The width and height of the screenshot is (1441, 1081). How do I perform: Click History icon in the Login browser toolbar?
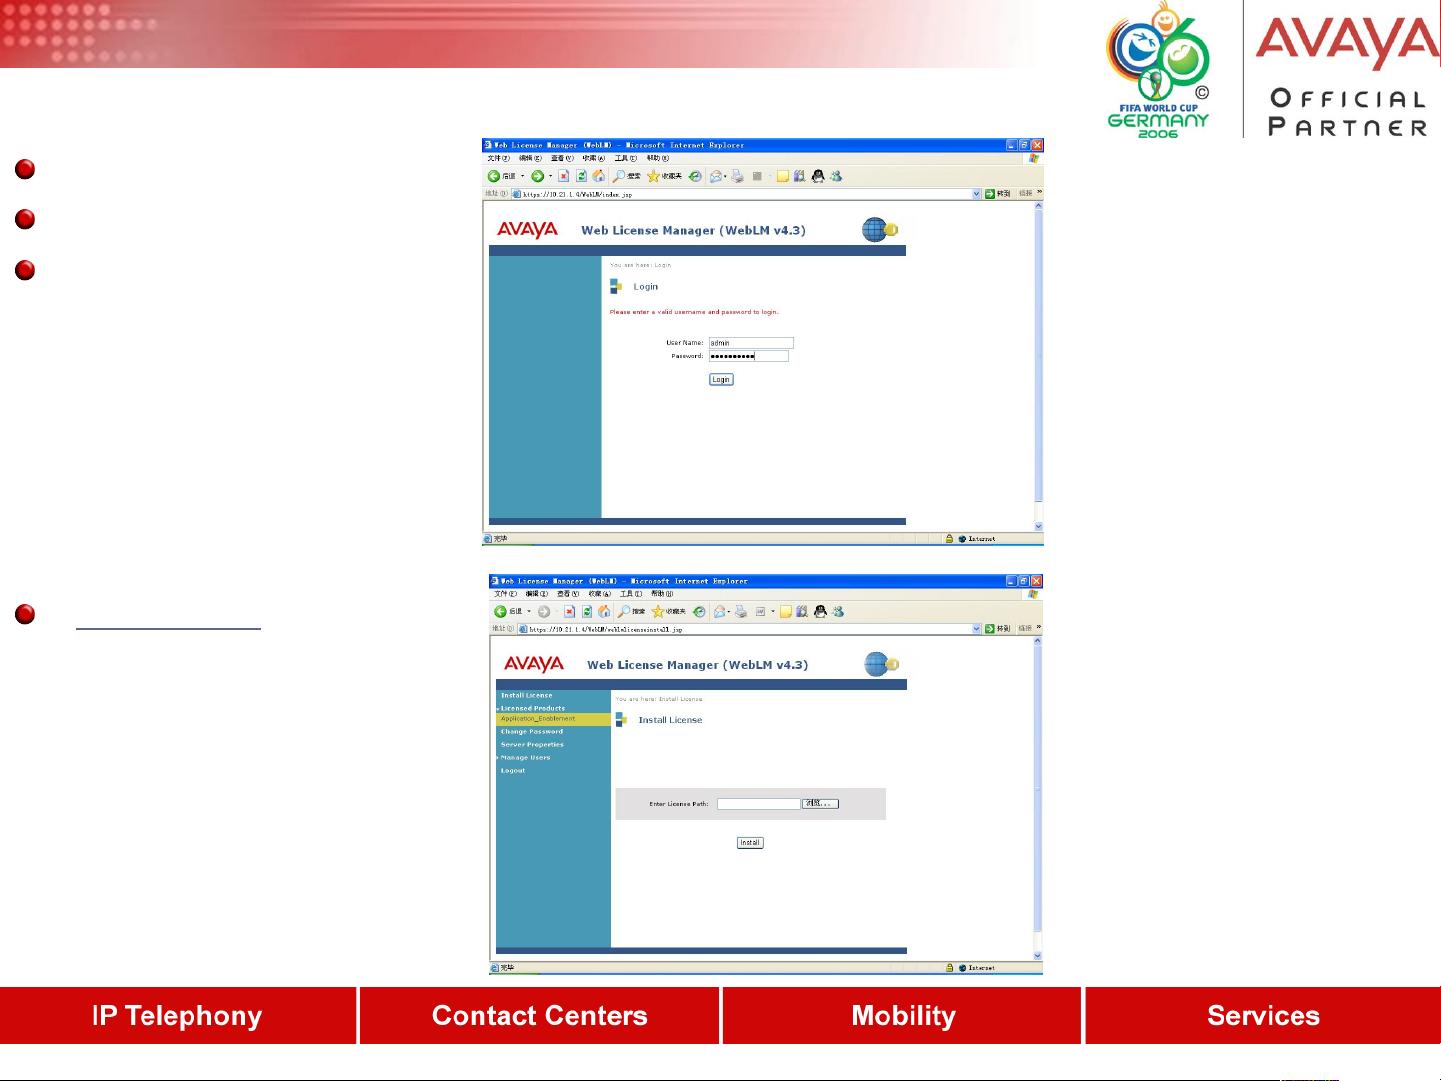point(695,176)
